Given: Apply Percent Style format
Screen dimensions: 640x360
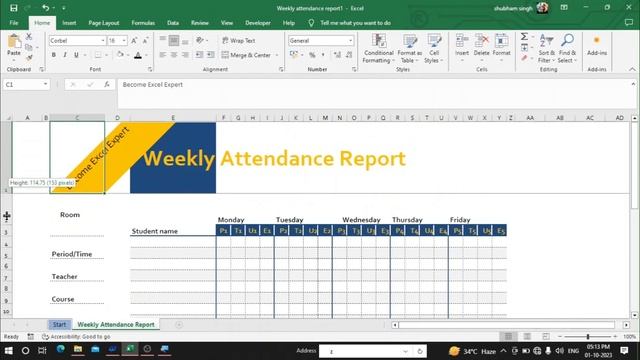Looking at the screenshot, I should tap(312, 55).
